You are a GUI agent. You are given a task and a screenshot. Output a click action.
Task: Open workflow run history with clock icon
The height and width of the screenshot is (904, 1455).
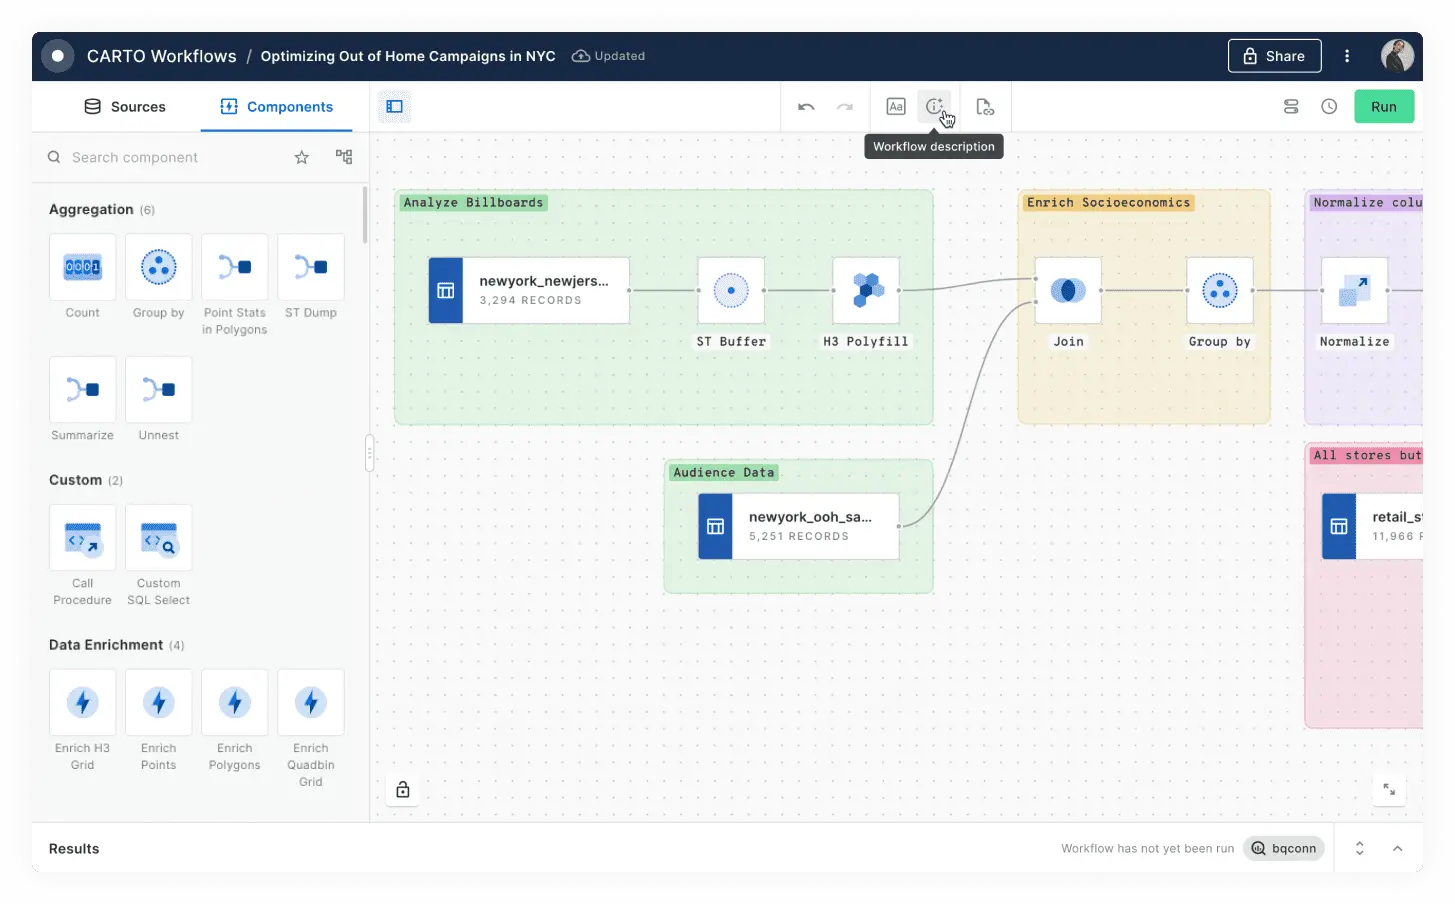(x=1329, y=106)
